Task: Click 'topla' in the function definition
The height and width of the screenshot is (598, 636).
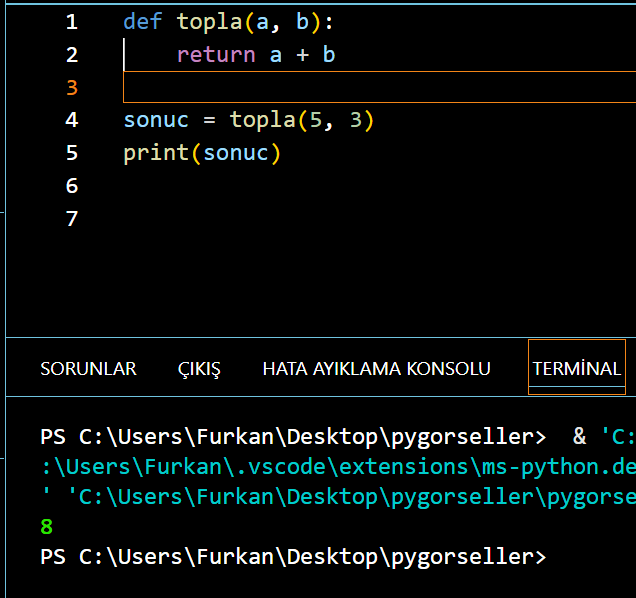Action: coord(209,22)
